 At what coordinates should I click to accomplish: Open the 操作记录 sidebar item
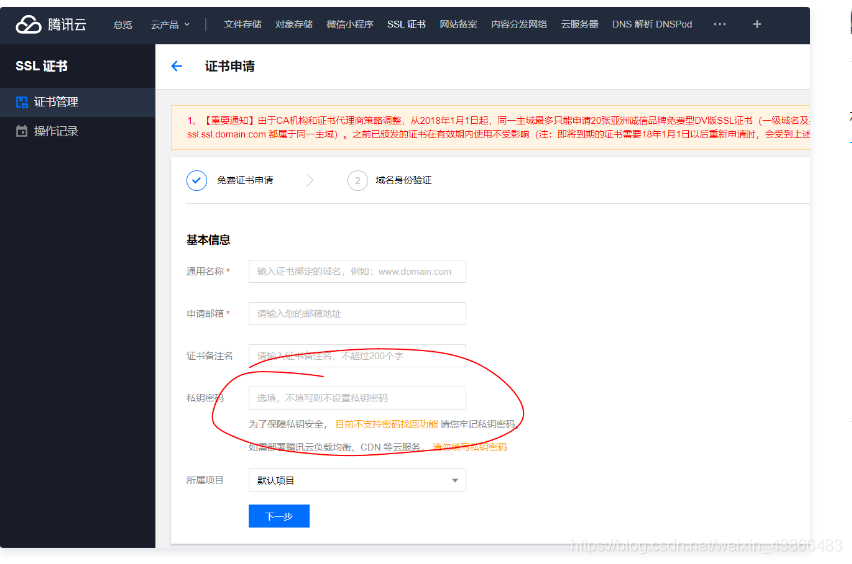pos(77,131)
